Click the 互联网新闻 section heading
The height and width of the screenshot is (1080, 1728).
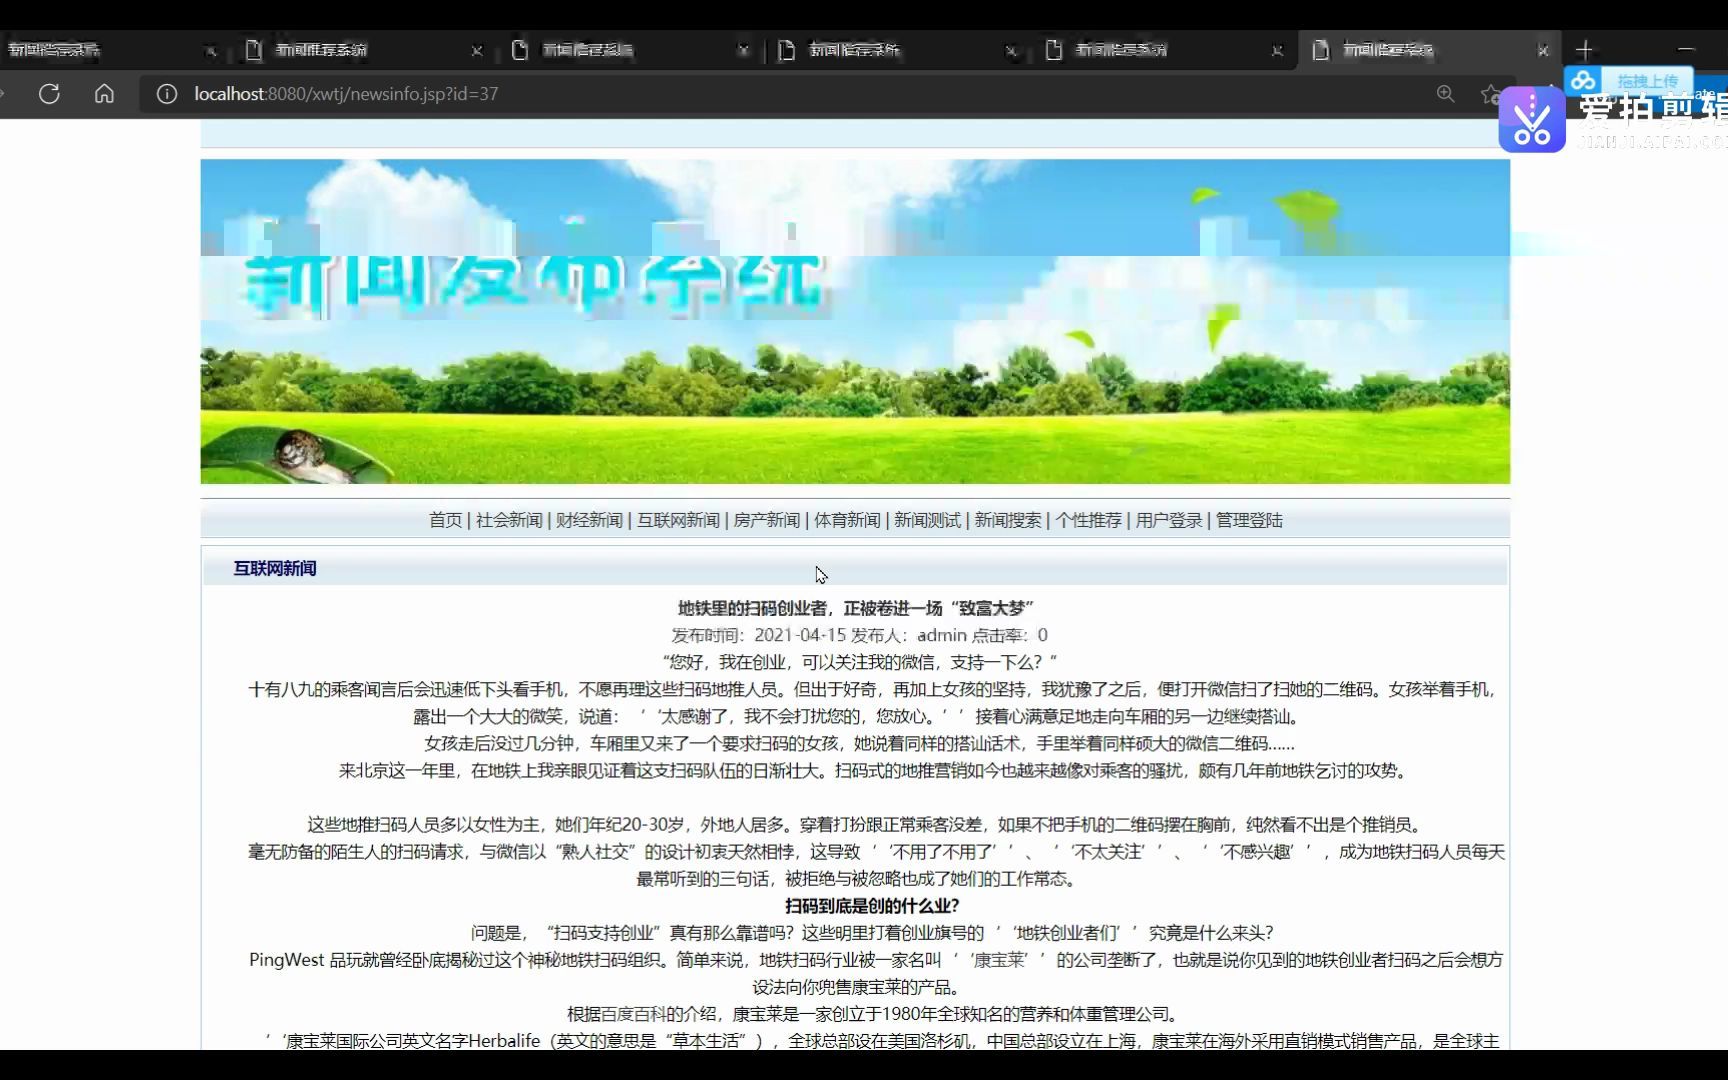(x=275, y=568)
